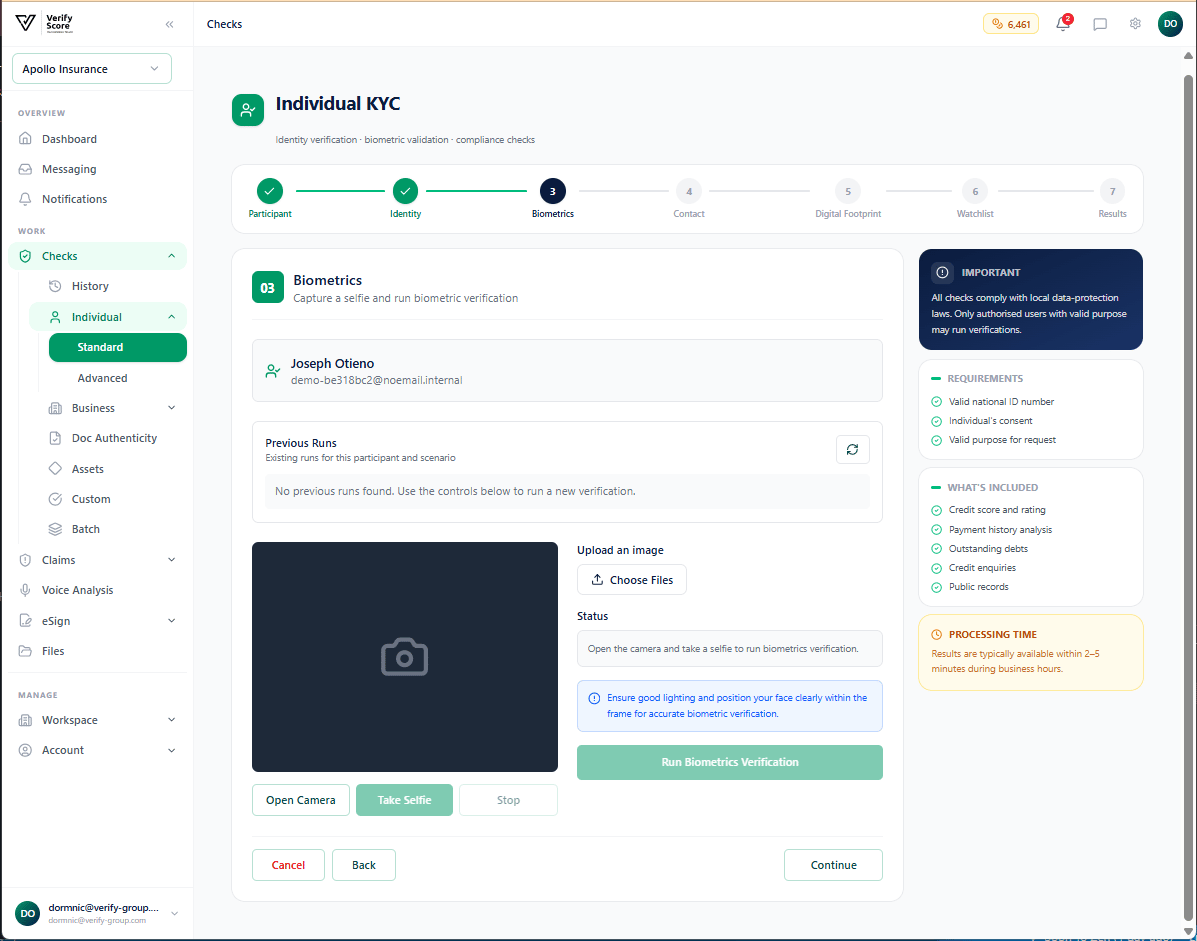Open Doc Authenticity checks
1197x941 pixels.
point(113,438)
